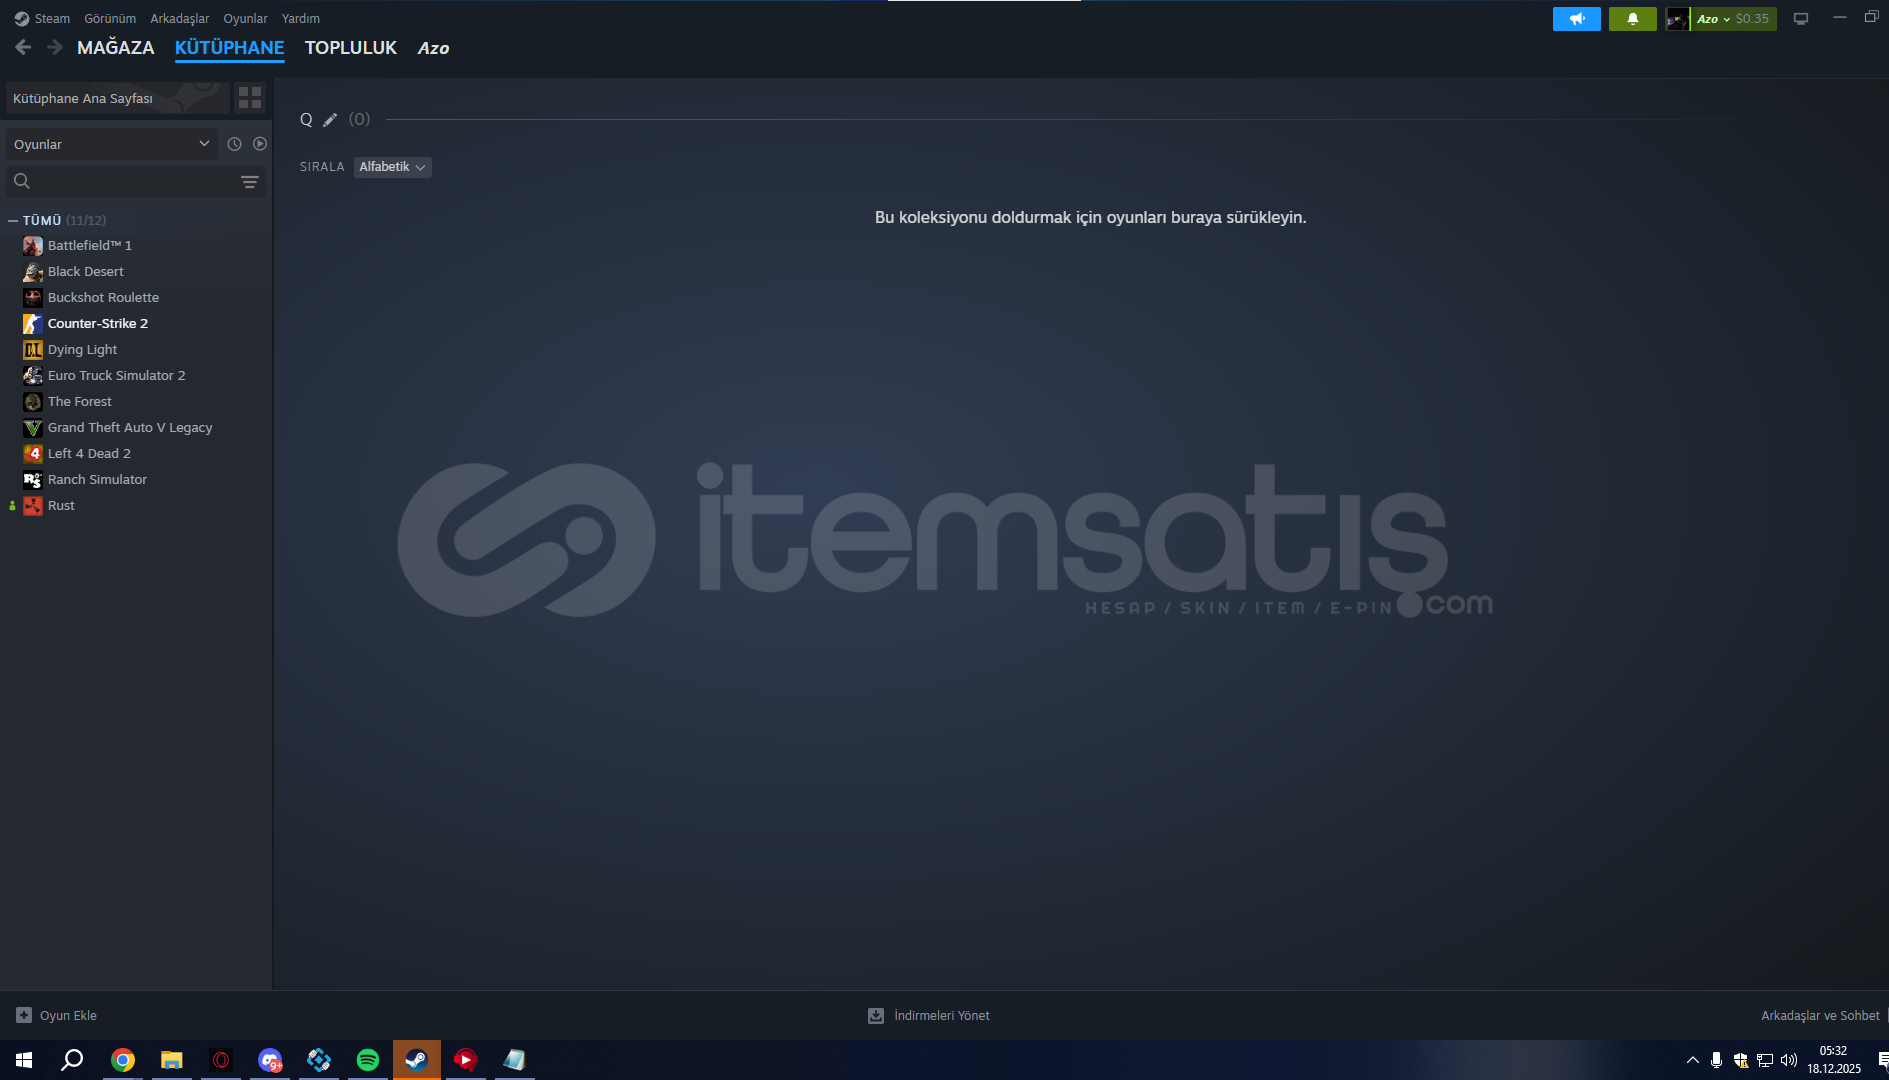Click the system tray volume icon
The height and width of the screenshot is (1080, 1889).
click(1789, 1060)
